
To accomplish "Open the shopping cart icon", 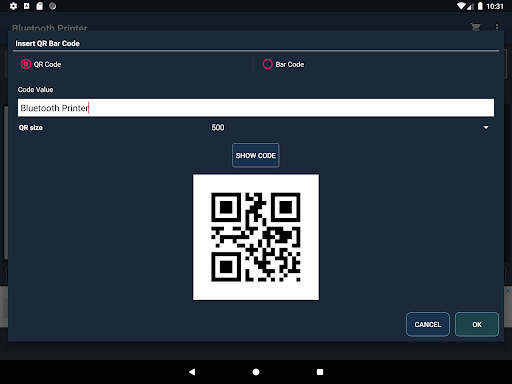I will [x=476, y=27].
